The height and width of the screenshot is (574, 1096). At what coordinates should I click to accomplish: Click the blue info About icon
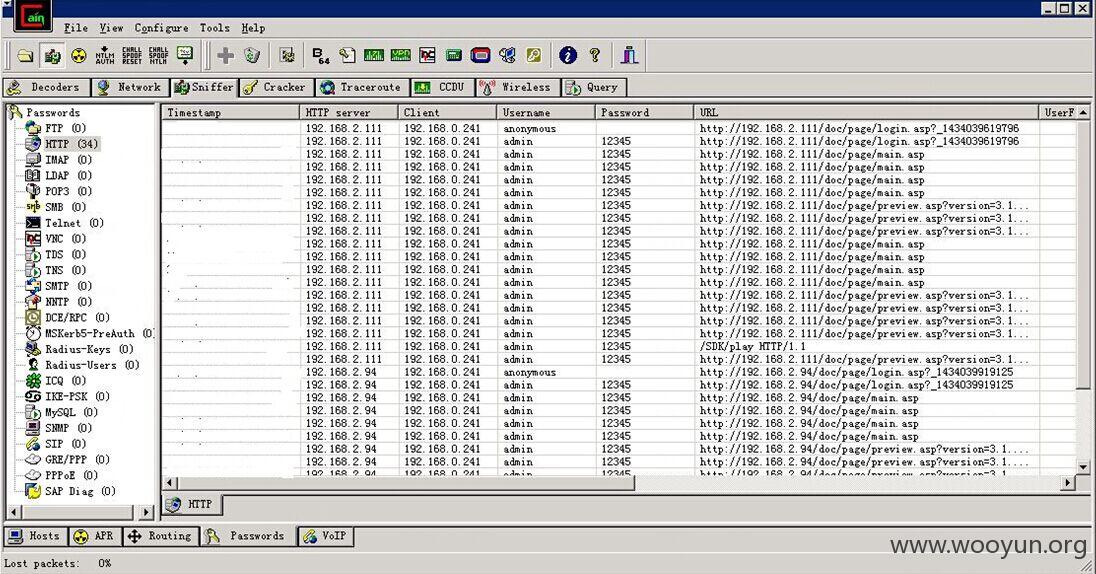[568, 55]
